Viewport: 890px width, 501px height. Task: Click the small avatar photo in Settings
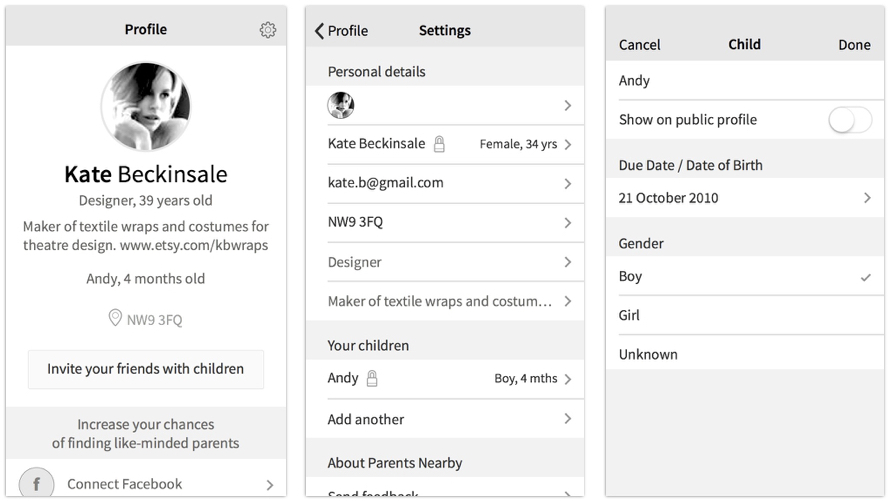click(341, 105)
